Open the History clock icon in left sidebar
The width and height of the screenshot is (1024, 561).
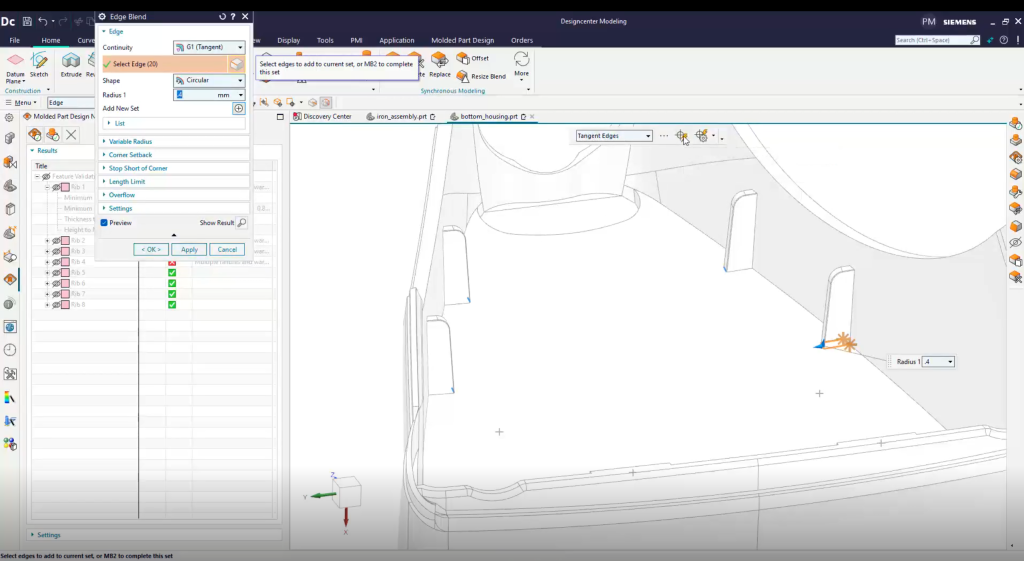[10, 350]
